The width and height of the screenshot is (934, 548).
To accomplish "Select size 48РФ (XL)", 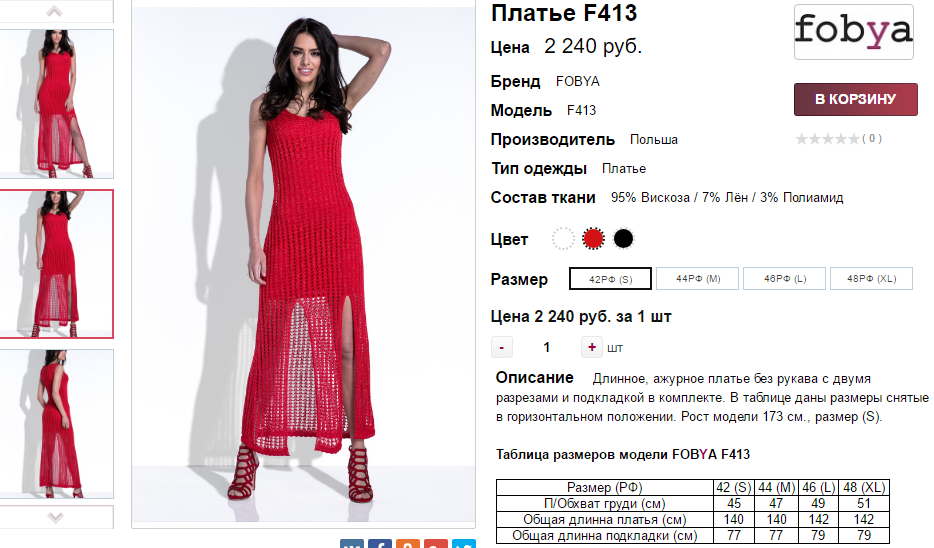I will tap(871, 278).
